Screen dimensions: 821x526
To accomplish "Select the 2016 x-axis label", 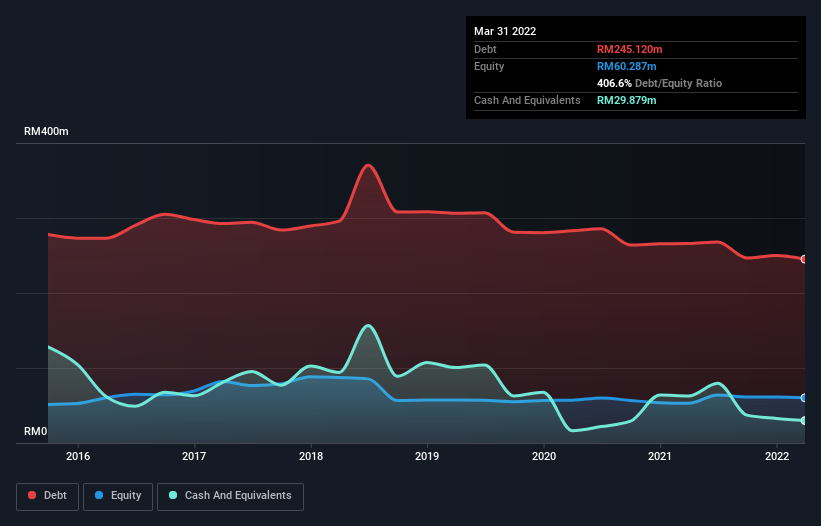I will click(x=78, y=456).
